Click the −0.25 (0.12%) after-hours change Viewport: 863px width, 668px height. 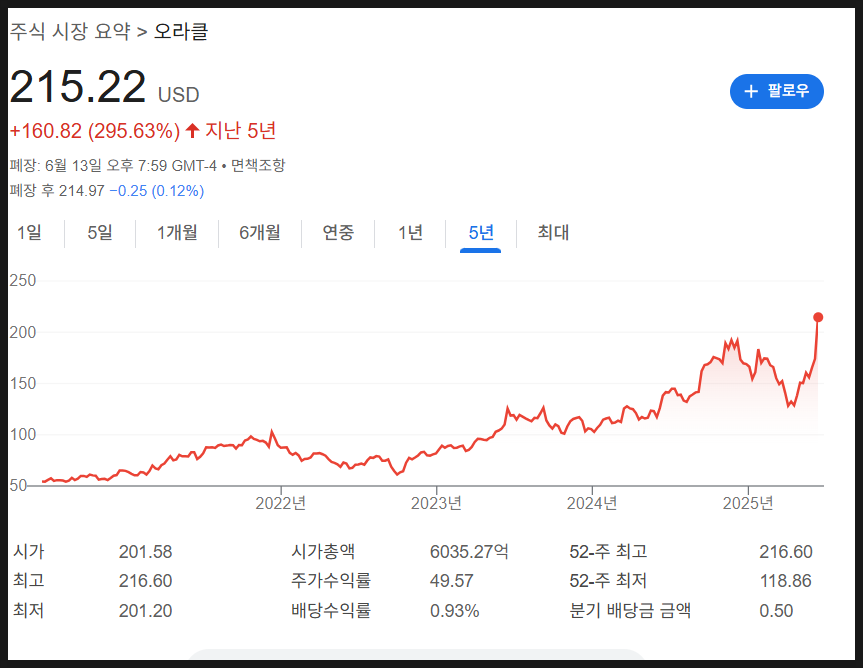(x=157, y=191)
